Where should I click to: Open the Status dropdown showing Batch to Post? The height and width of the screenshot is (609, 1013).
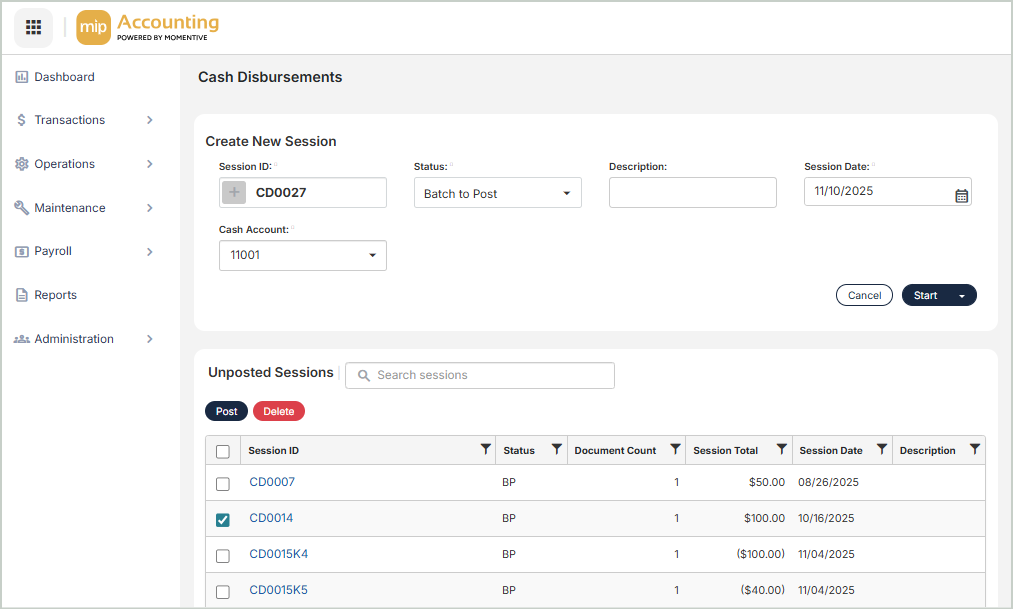coord(497,193)
